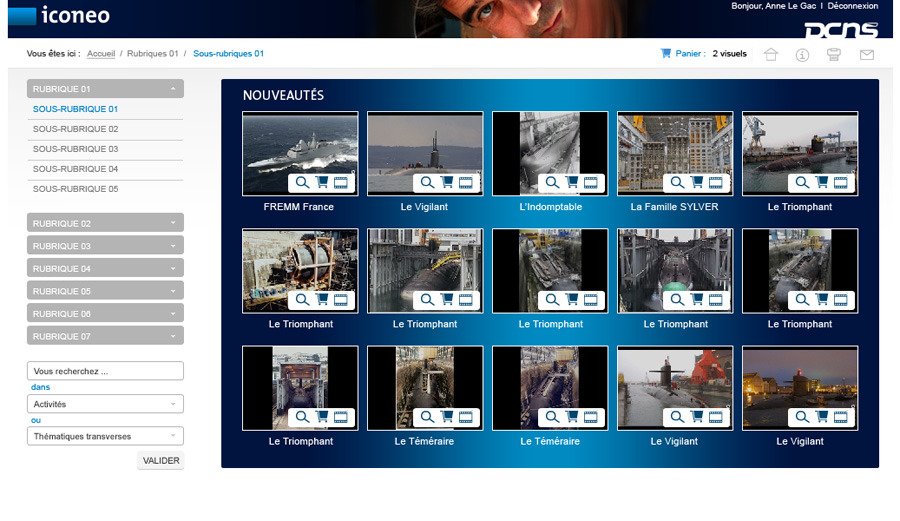Click the Panier shopping cart icon
Viewport: 900px width, 521px height.
[x=666, y=54]
